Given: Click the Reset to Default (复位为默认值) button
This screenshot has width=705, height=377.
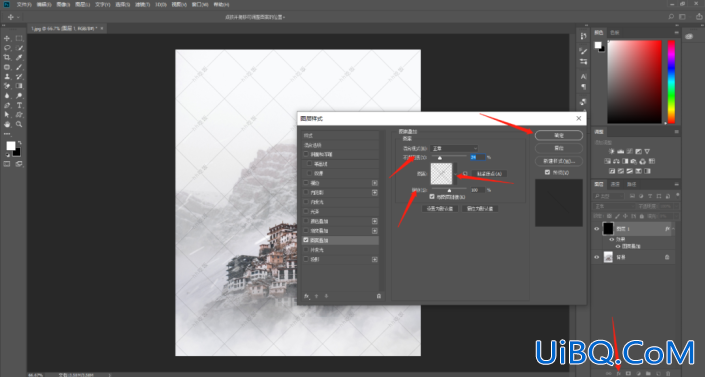Looking at the screenshot, I should [480, 209].
